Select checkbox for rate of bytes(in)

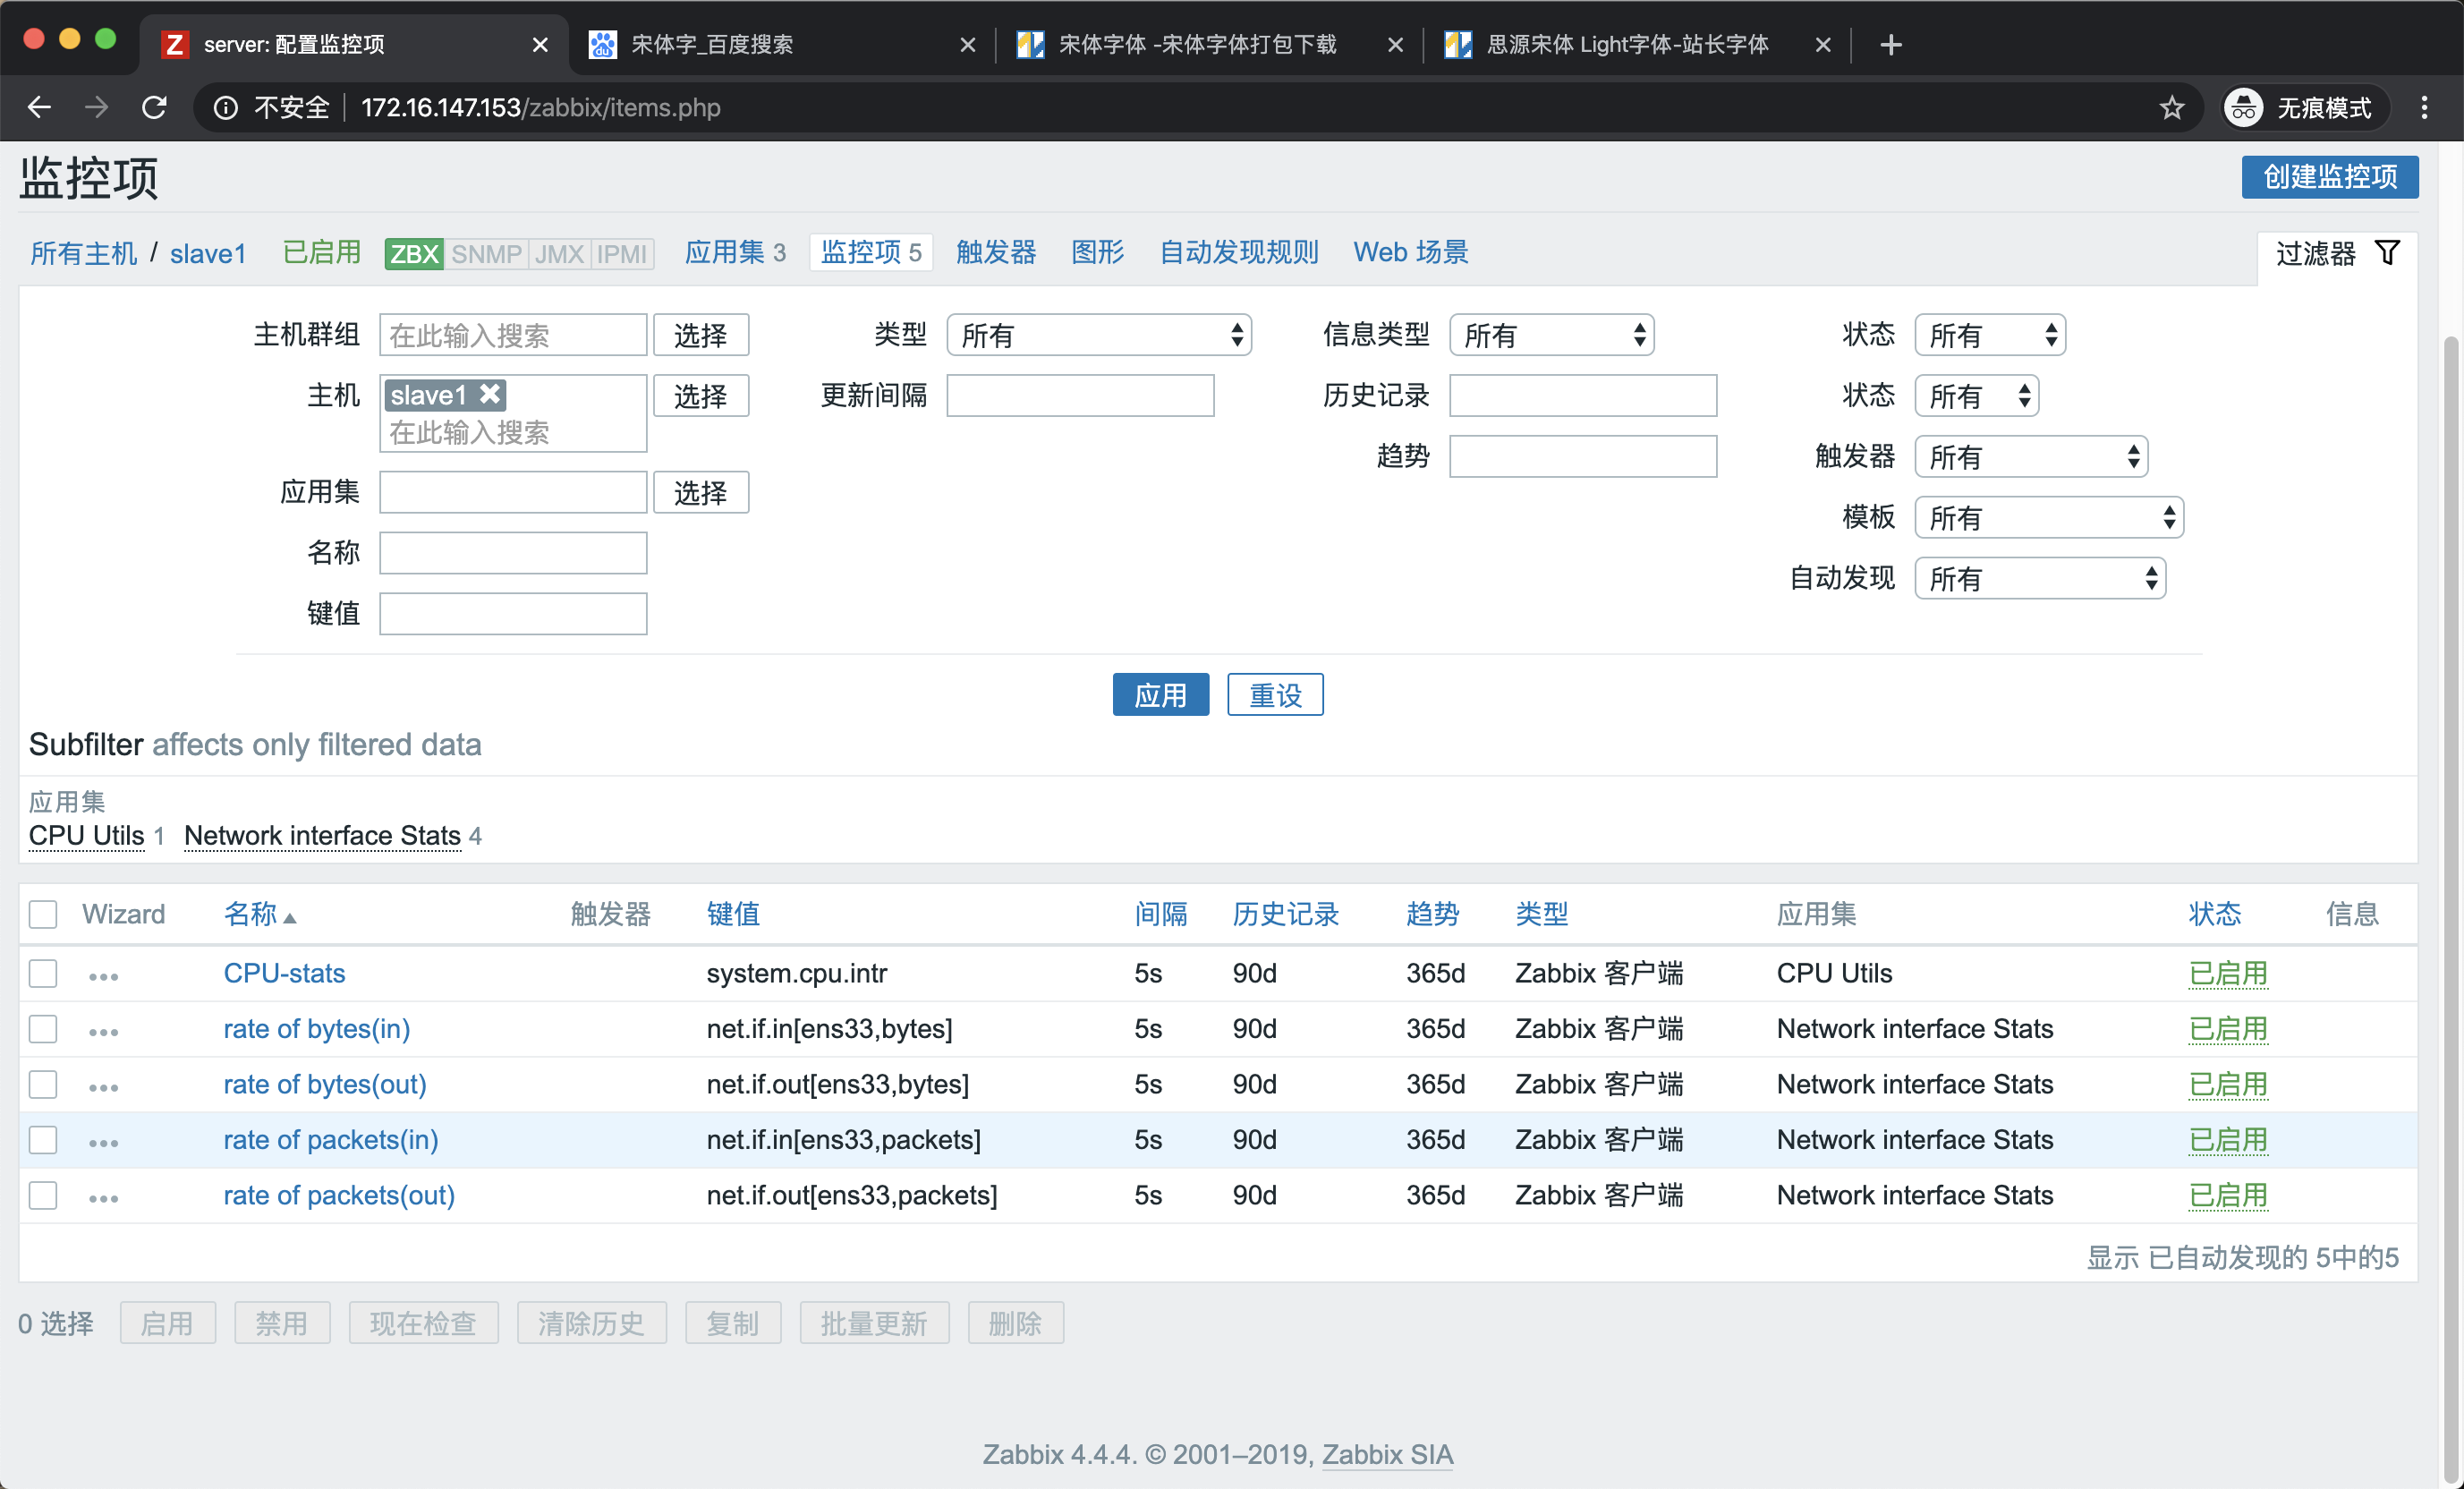[x=43, y=1029]
